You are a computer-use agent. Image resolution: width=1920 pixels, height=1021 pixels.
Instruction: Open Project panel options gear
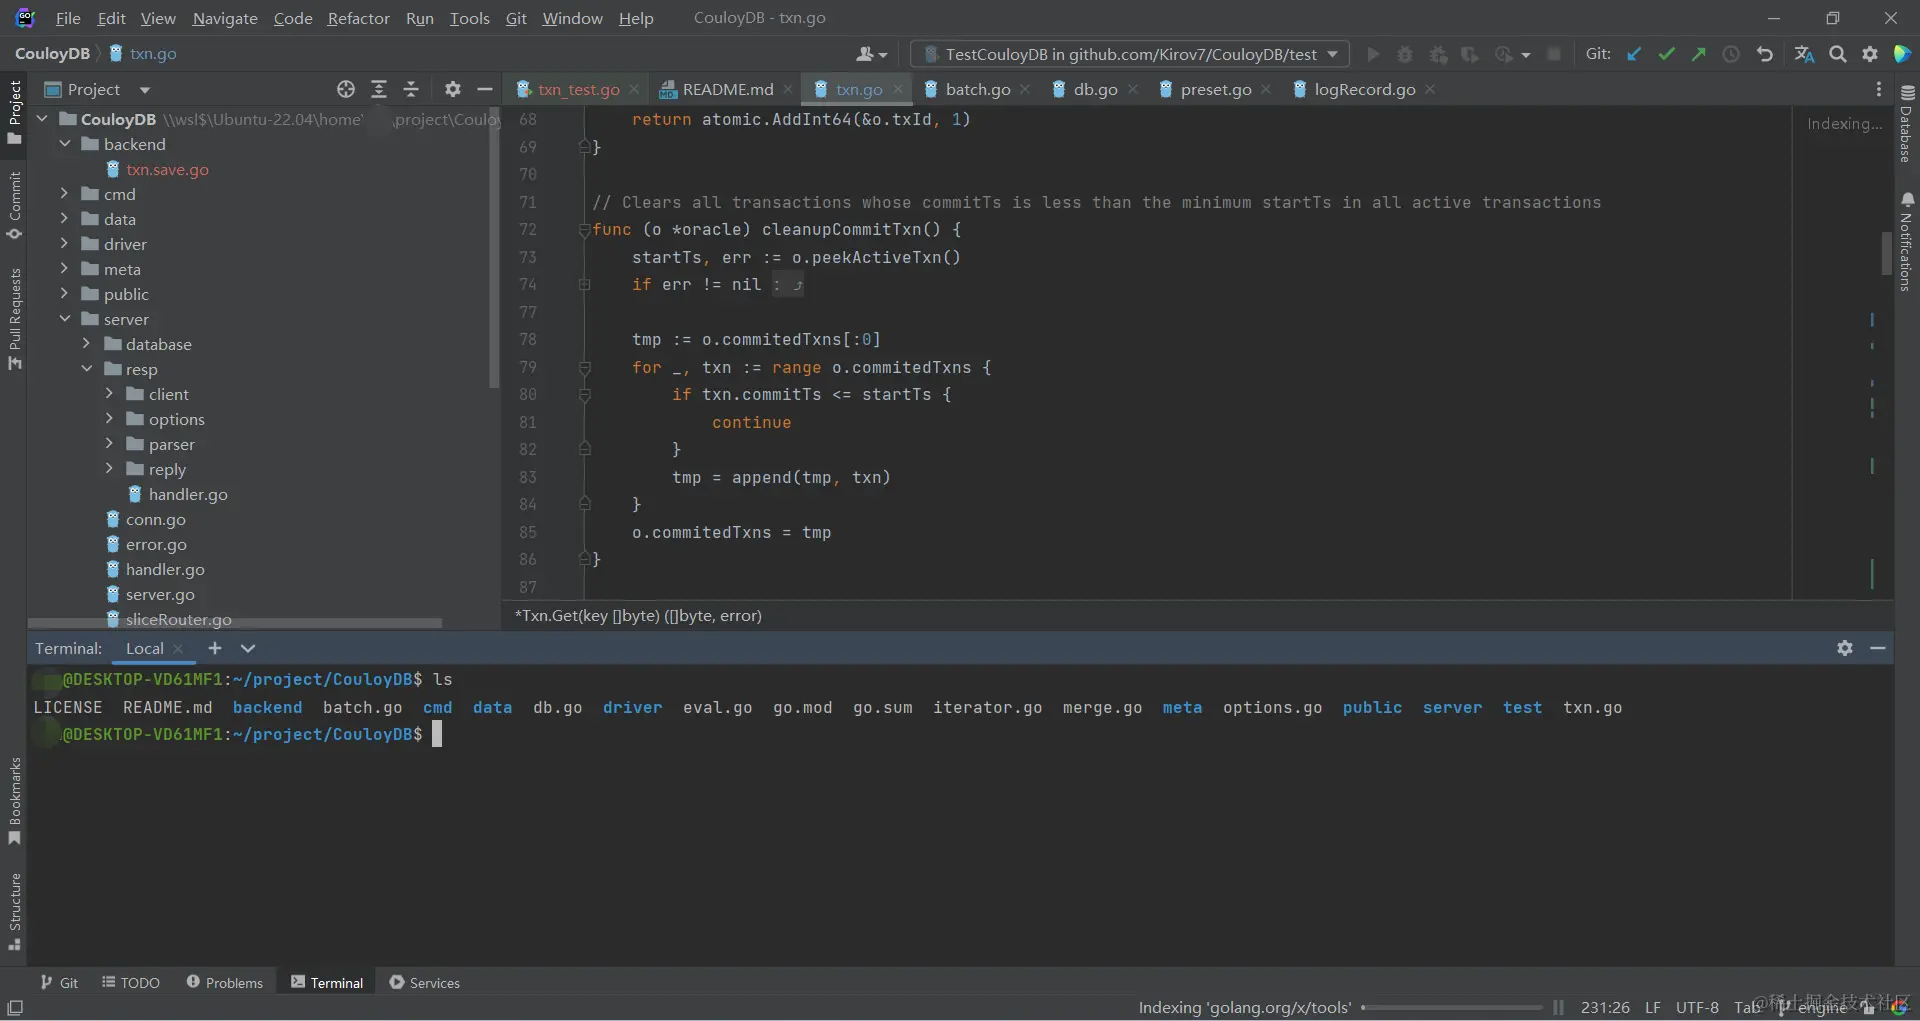453,89
